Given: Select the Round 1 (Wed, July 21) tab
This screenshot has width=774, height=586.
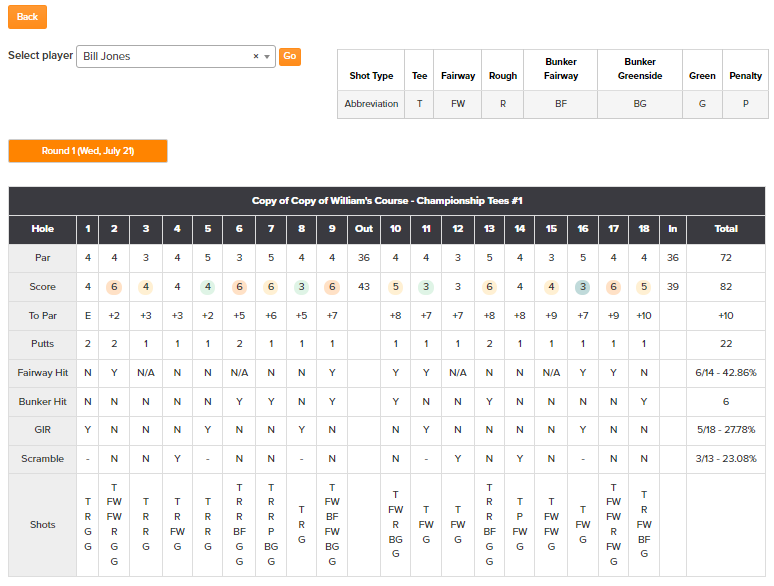Looking at the screenshot, I should pos(88,151).
